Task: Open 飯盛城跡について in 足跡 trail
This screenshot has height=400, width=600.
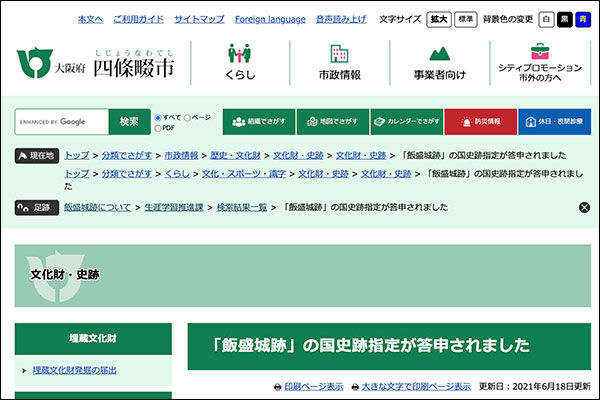Action: click(98, 207)
